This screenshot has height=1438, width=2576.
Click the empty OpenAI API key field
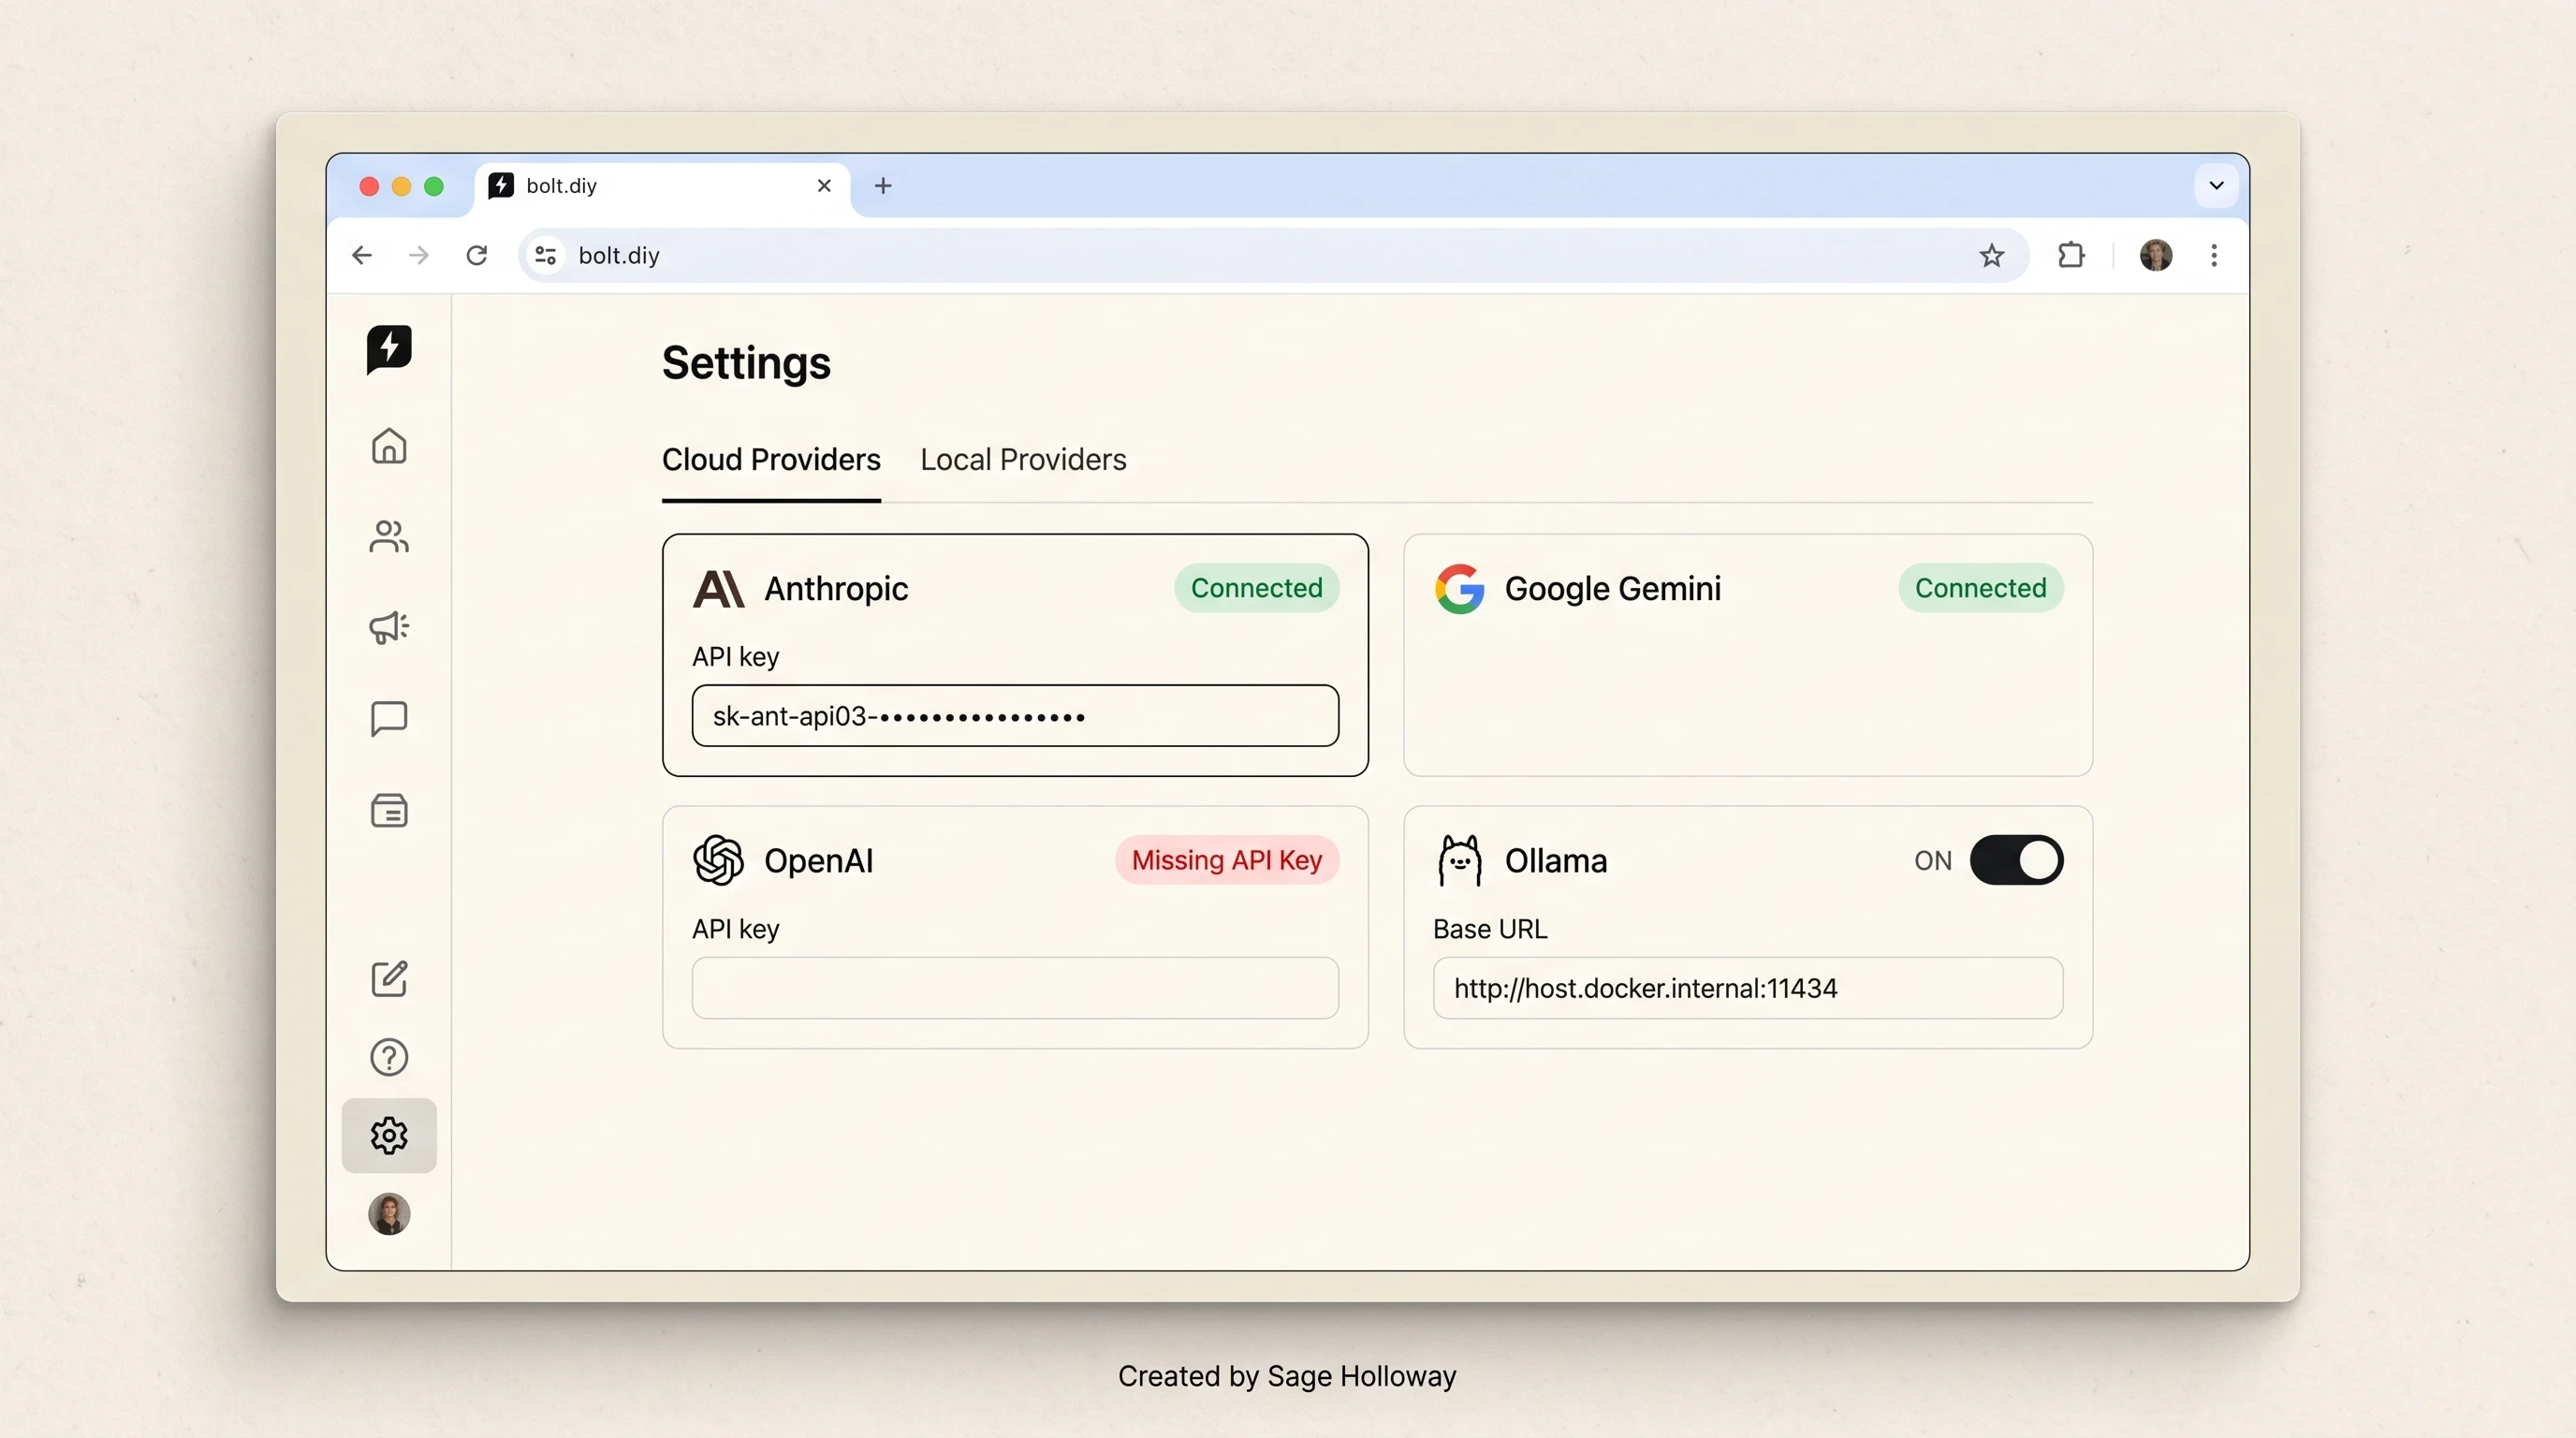(1015, 989)
